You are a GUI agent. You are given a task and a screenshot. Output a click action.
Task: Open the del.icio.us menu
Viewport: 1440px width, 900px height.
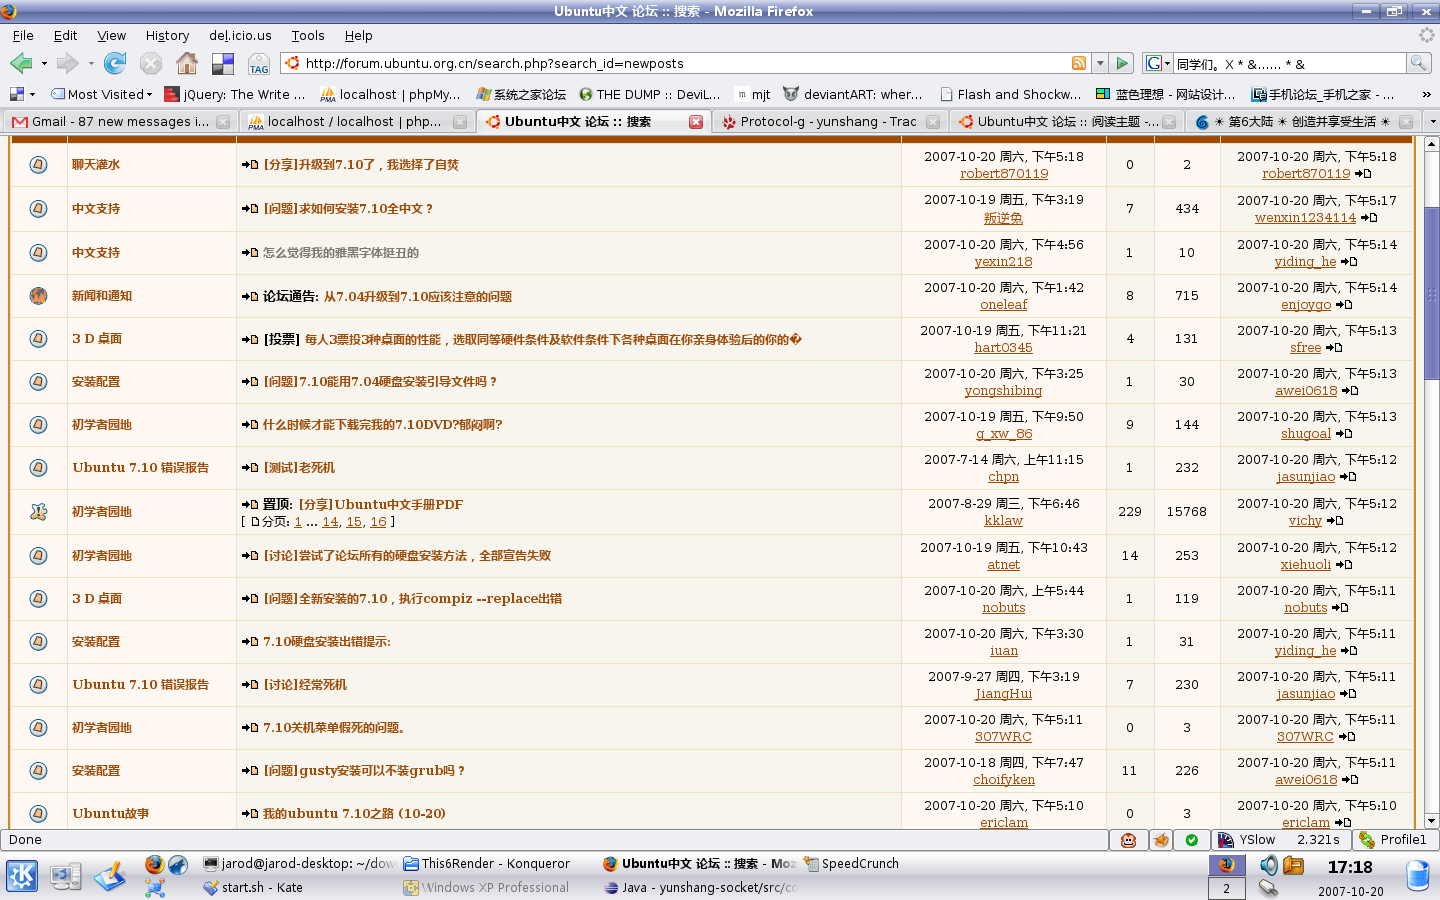(240, 35)
